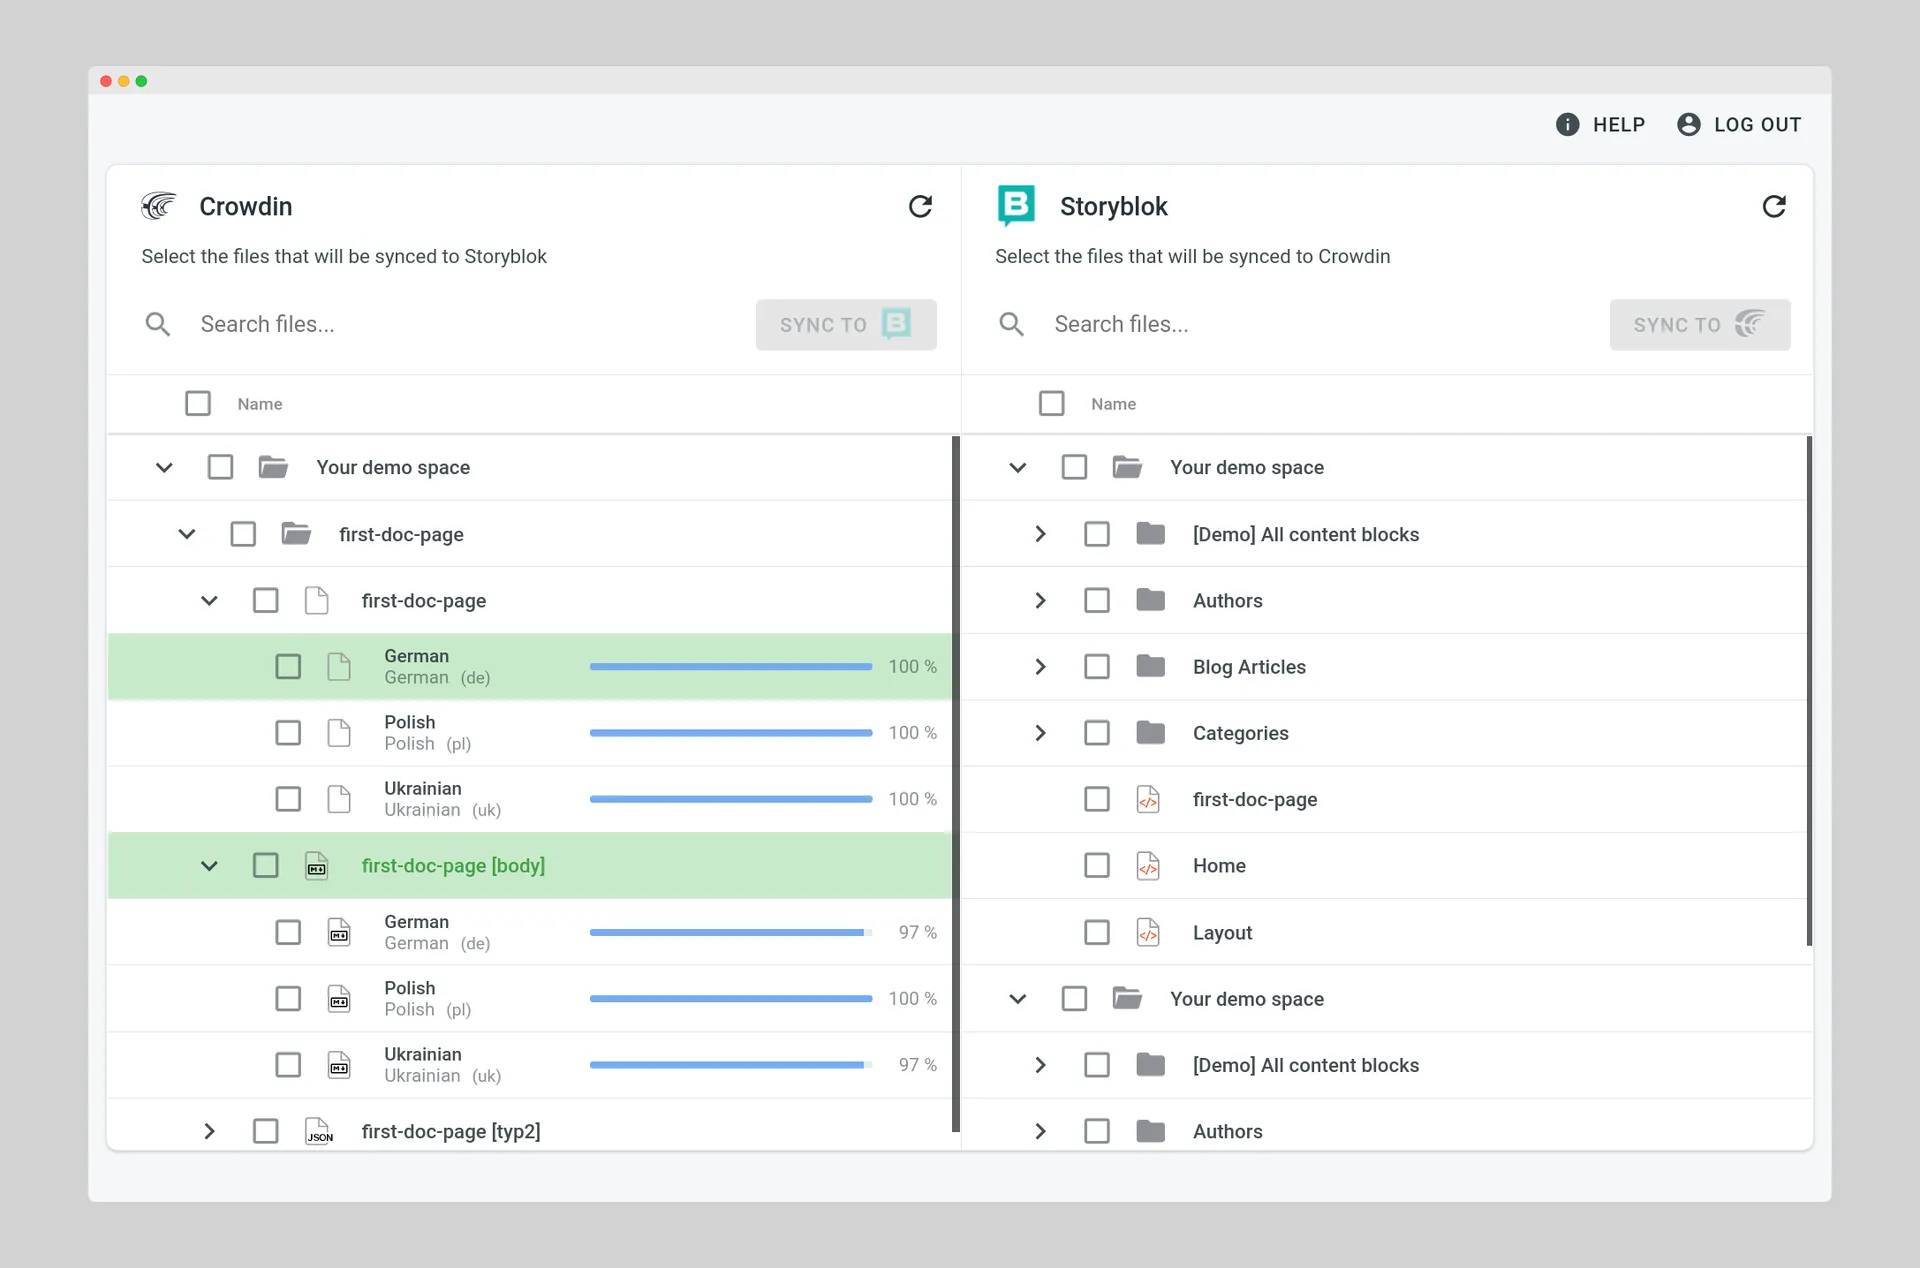
Task: Check the Ukrainian 97 % translation checkbox
Action: [288, 1065]
